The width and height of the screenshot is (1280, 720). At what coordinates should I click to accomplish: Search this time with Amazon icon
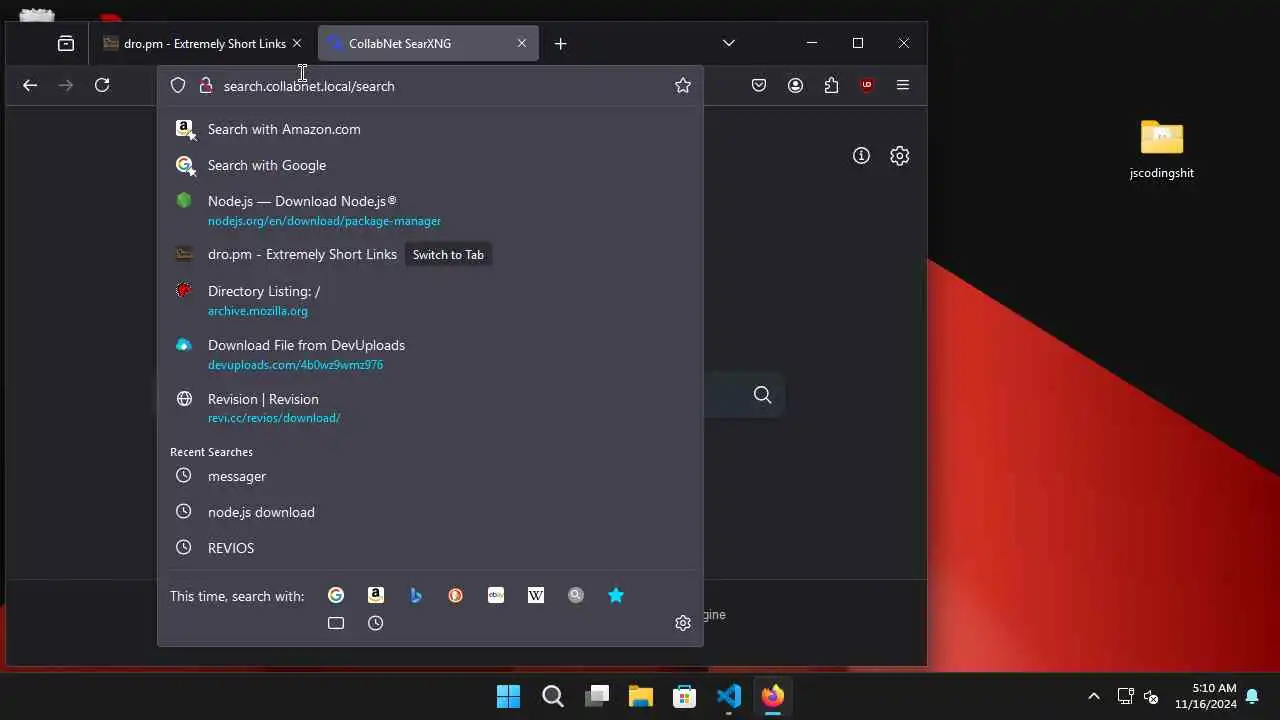(x=376, y=595)
